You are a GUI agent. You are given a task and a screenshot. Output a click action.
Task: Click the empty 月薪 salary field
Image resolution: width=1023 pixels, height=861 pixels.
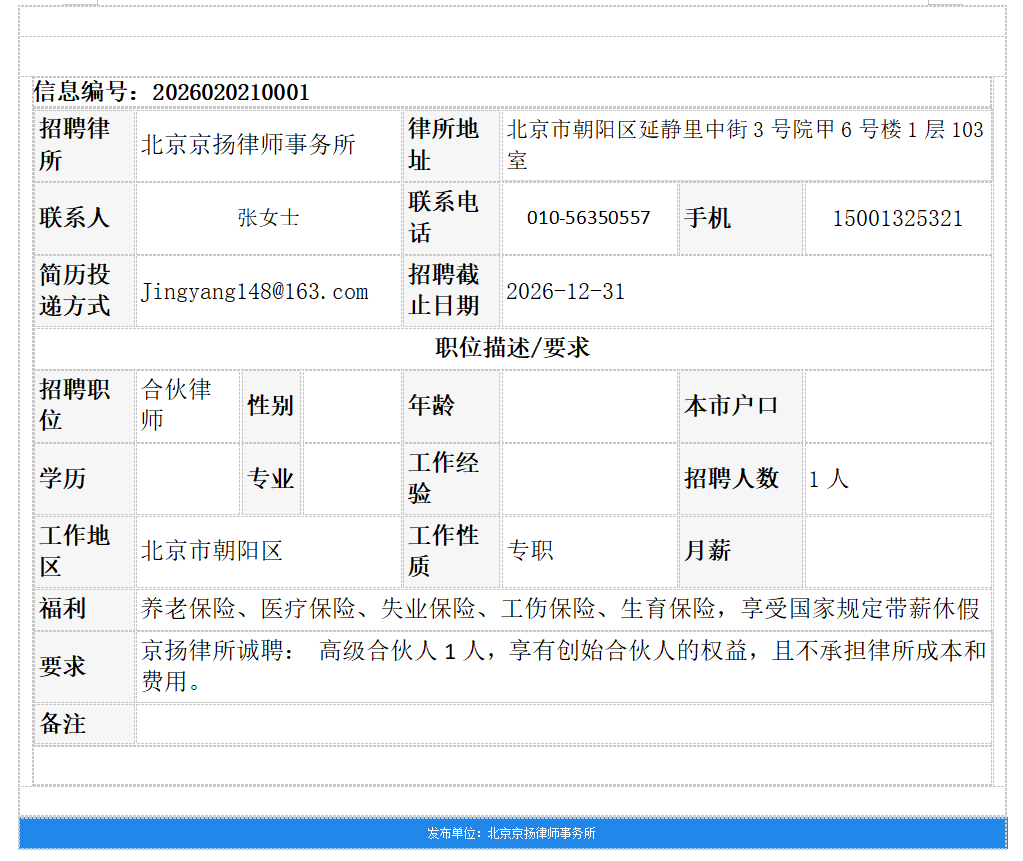pos(900,550)
